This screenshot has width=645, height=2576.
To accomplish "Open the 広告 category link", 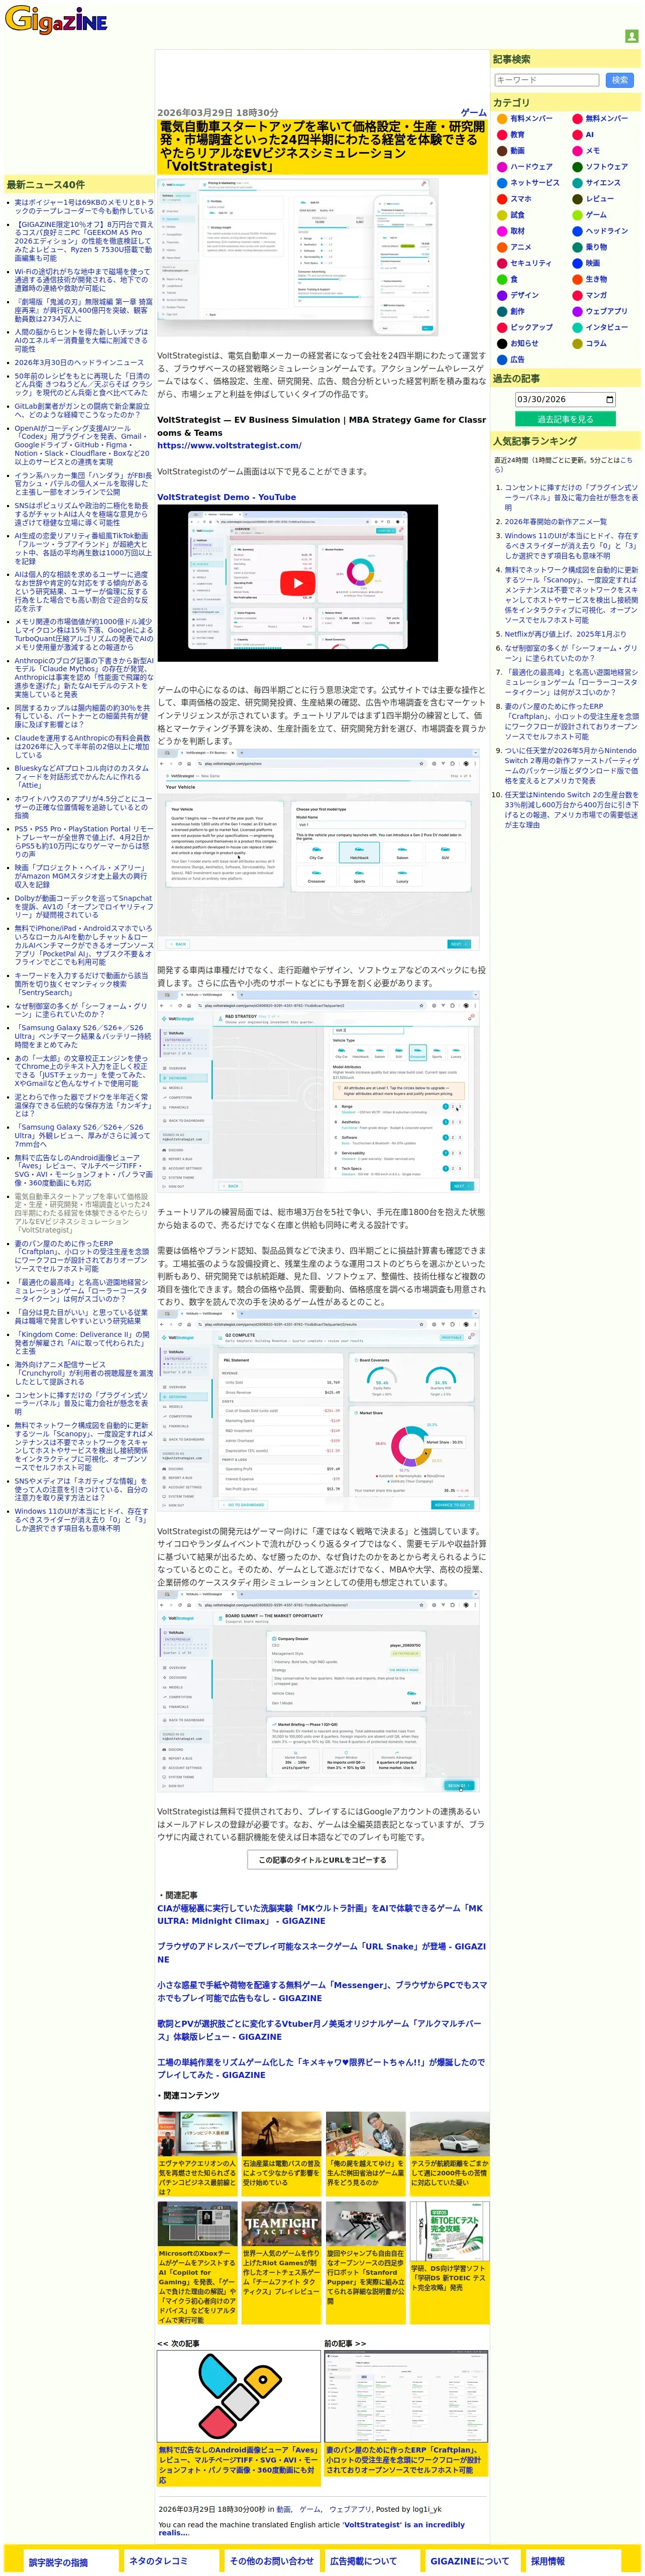I will coord(517,359).
